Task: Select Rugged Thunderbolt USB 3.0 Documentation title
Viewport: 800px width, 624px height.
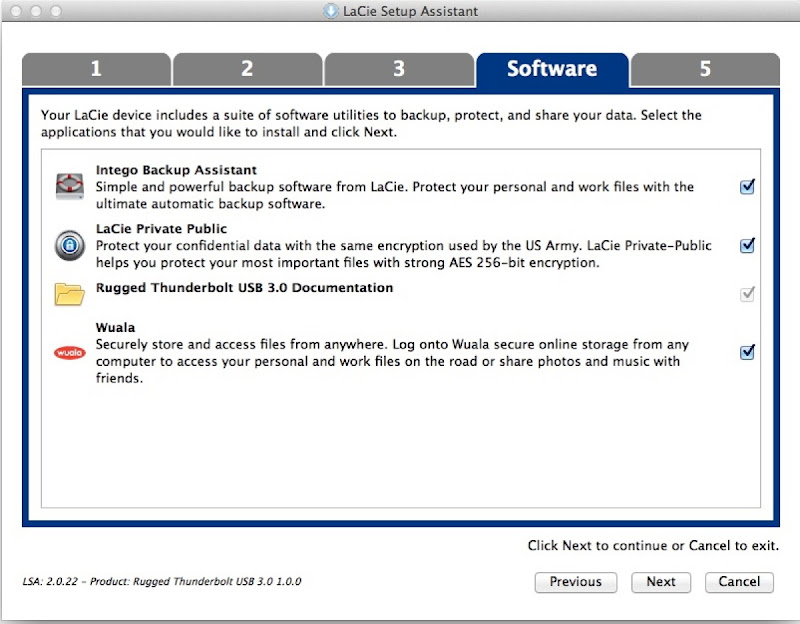Action: pyautogui.click(x=244, y=288)
